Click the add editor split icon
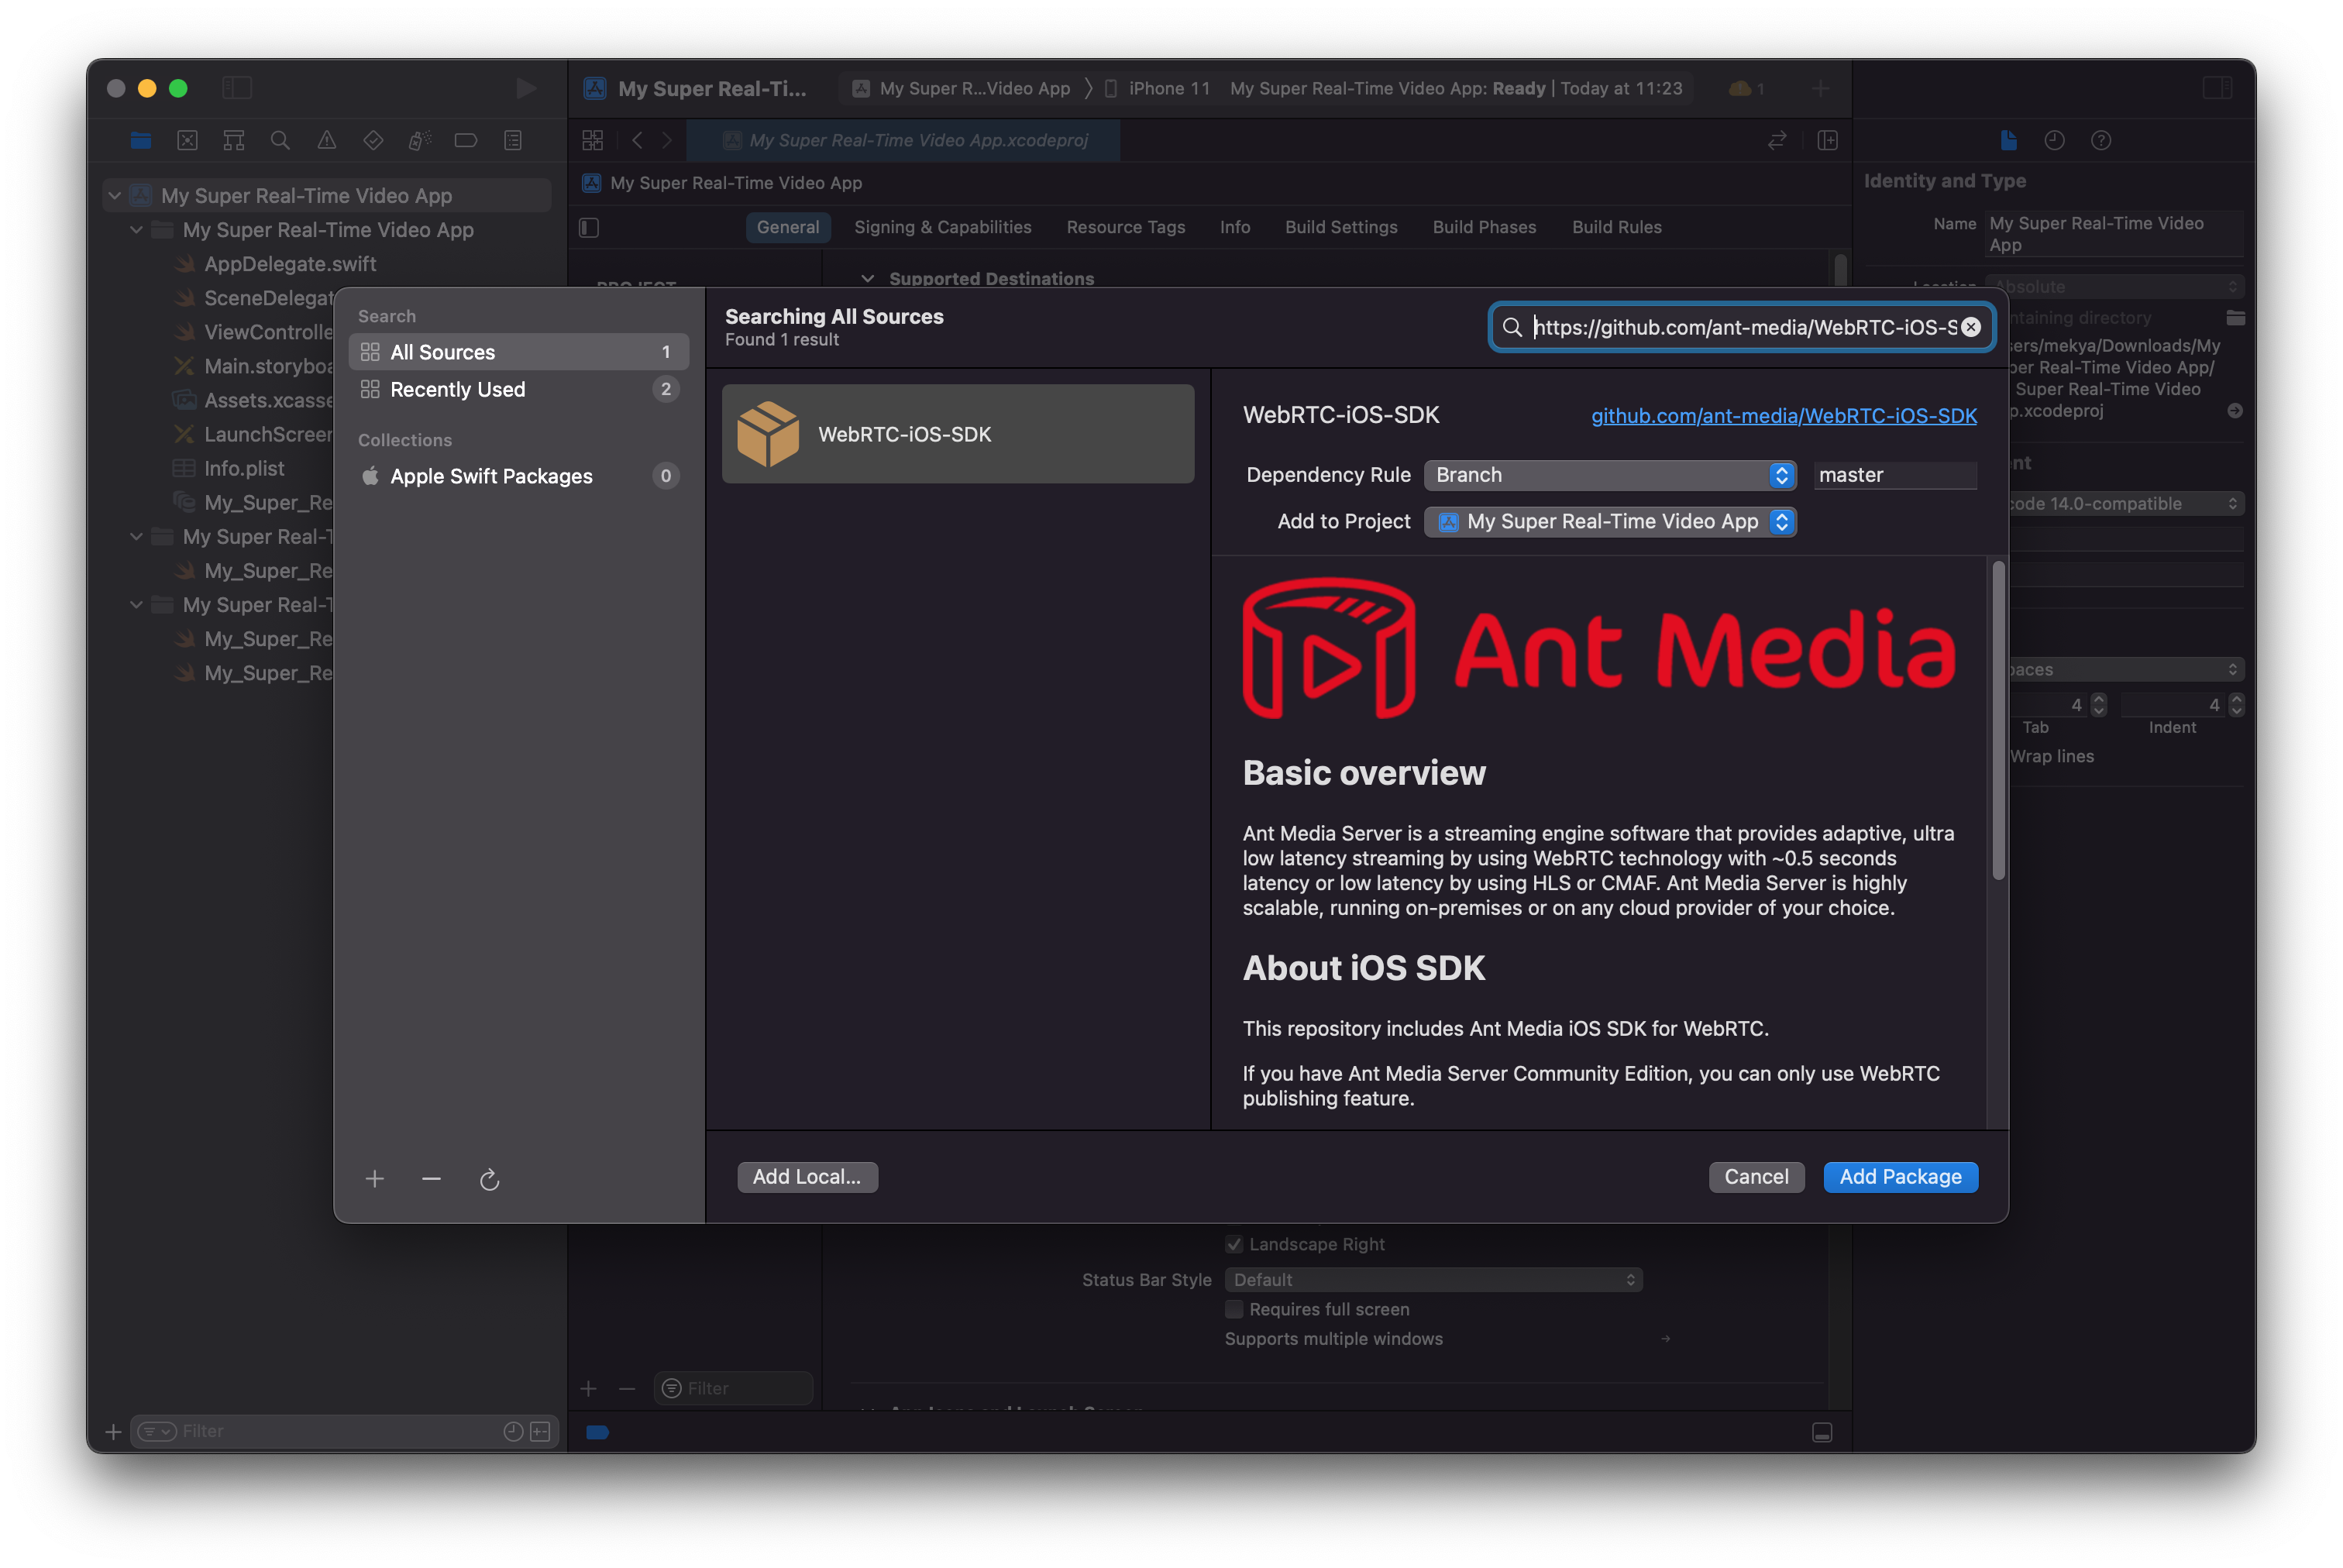The width and height of the screenshot is (2343, 1568). click(1828, 140)
